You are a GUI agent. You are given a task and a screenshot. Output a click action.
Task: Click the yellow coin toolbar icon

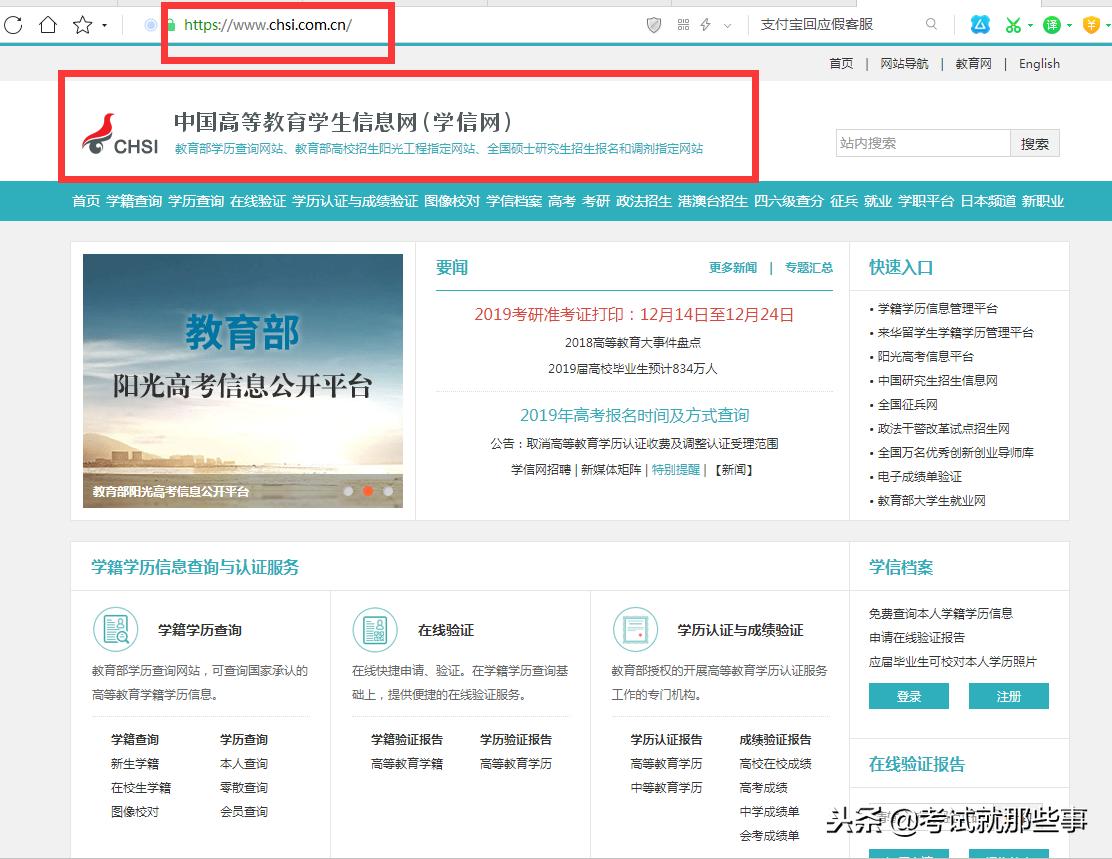[x=1092, y=24]
